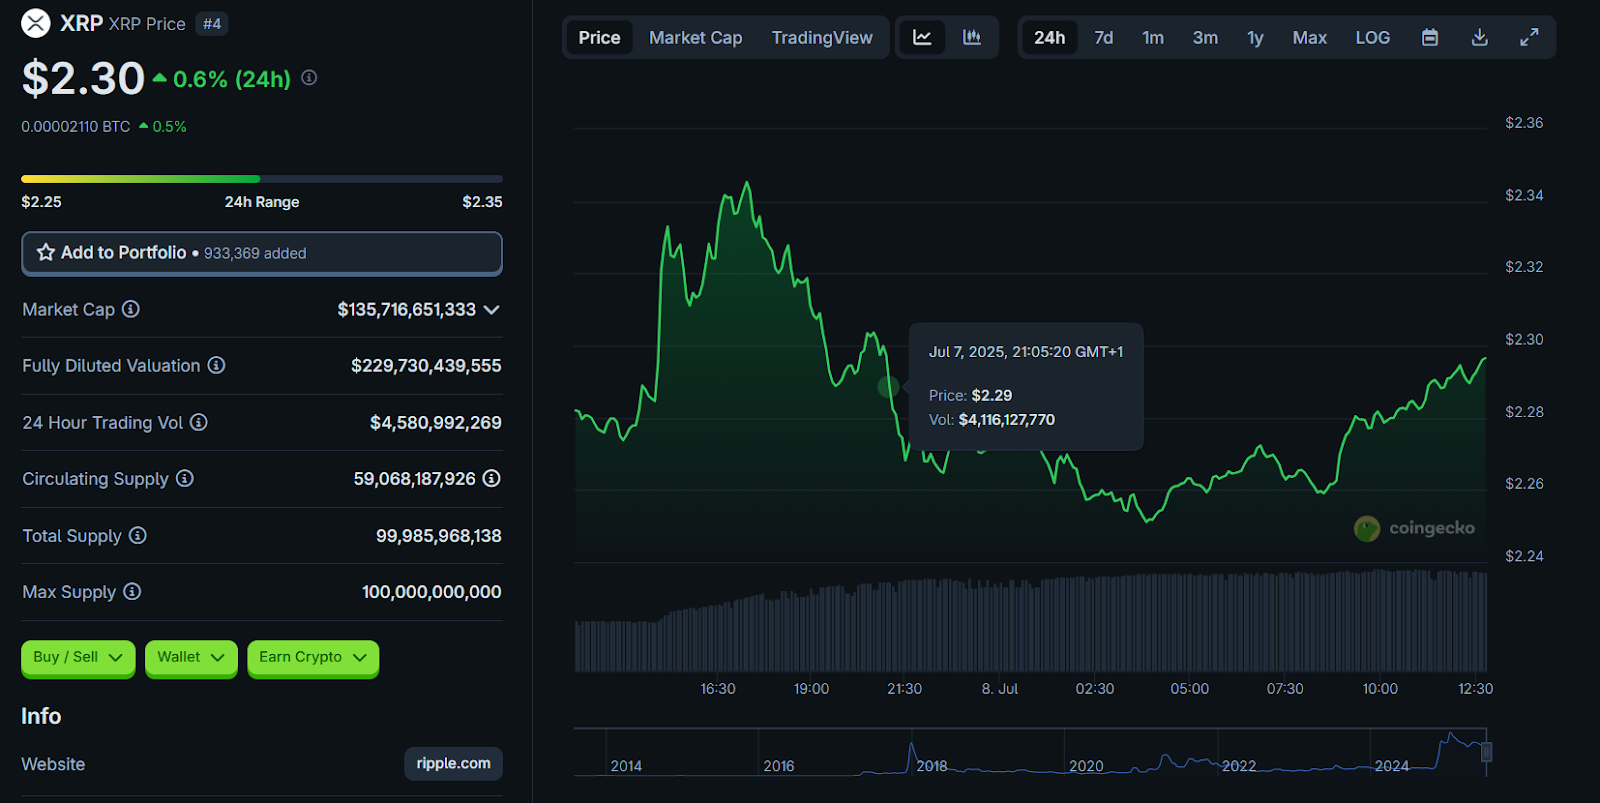Click the star icon in Add to Portfolio
Viewport: 1600px width, 803px height.
46,253
